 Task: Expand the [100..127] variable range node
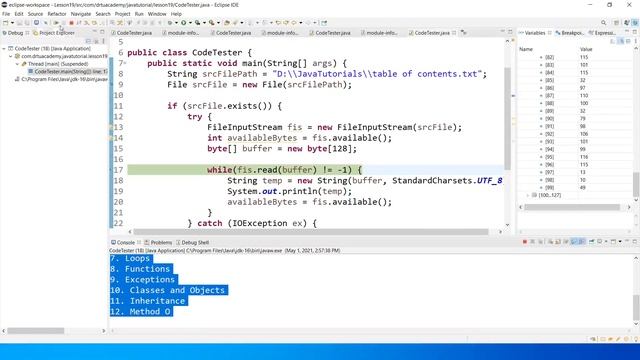coord(528,196)
